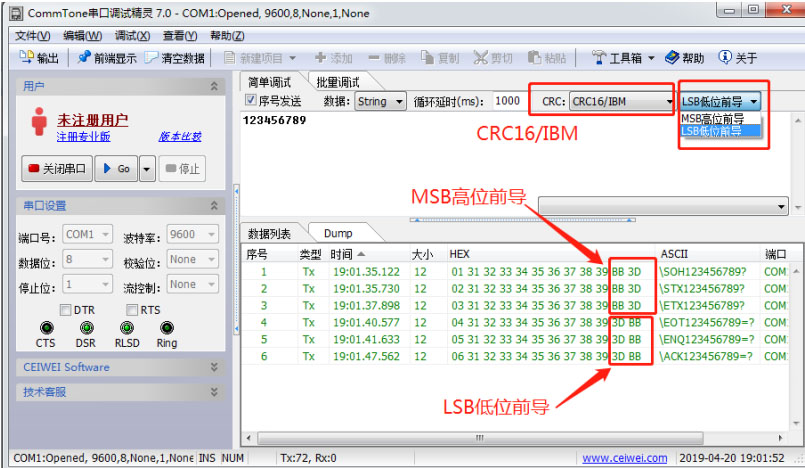Image resolution: width=805 pixels, height=468 pixels.
Task: Click the New Project (新建项目) icon
Action: 230,57
